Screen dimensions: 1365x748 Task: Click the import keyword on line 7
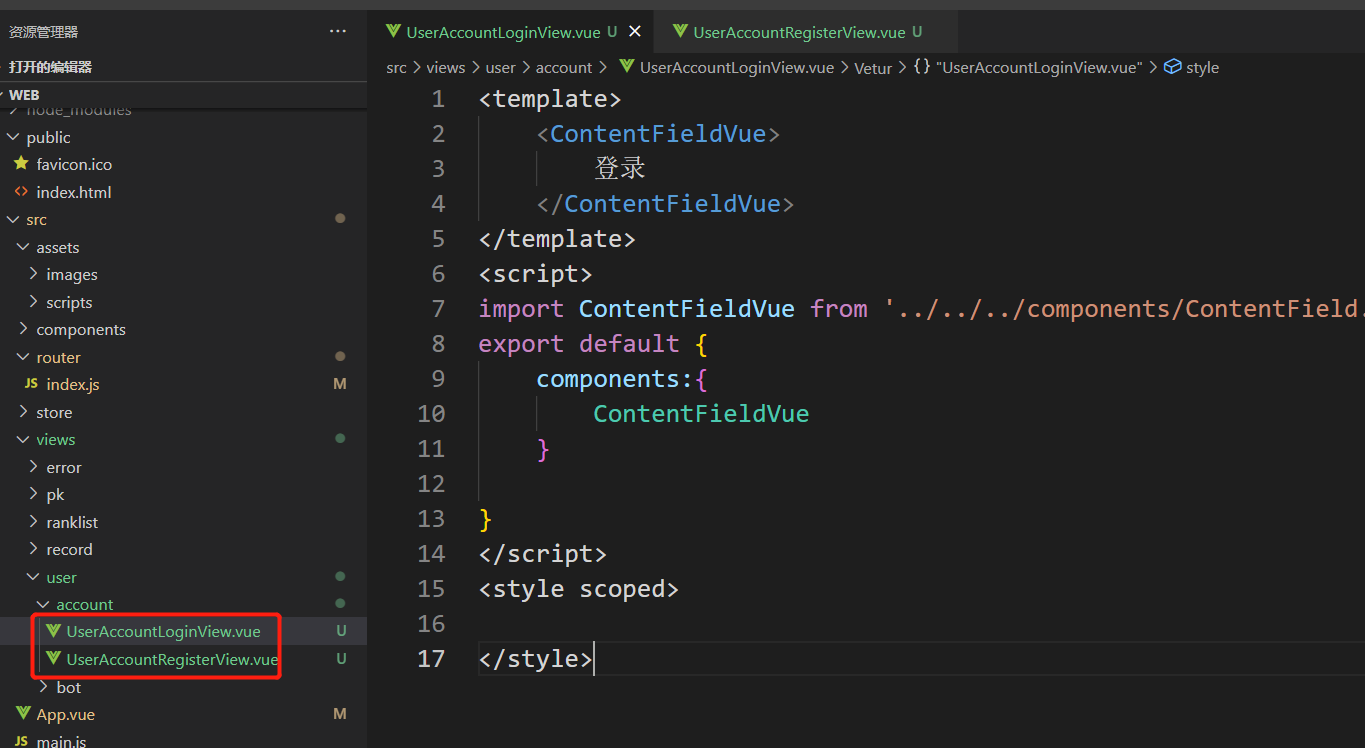[x=521, y=309]
